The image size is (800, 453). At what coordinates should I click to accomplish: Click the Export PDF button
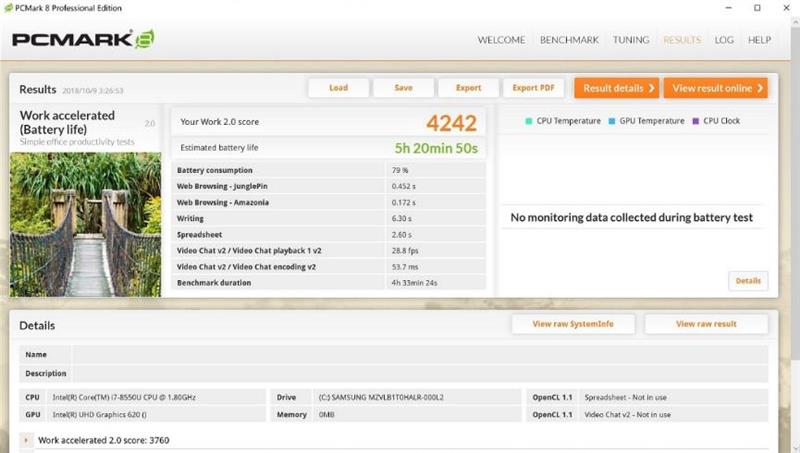pos(533,88)
